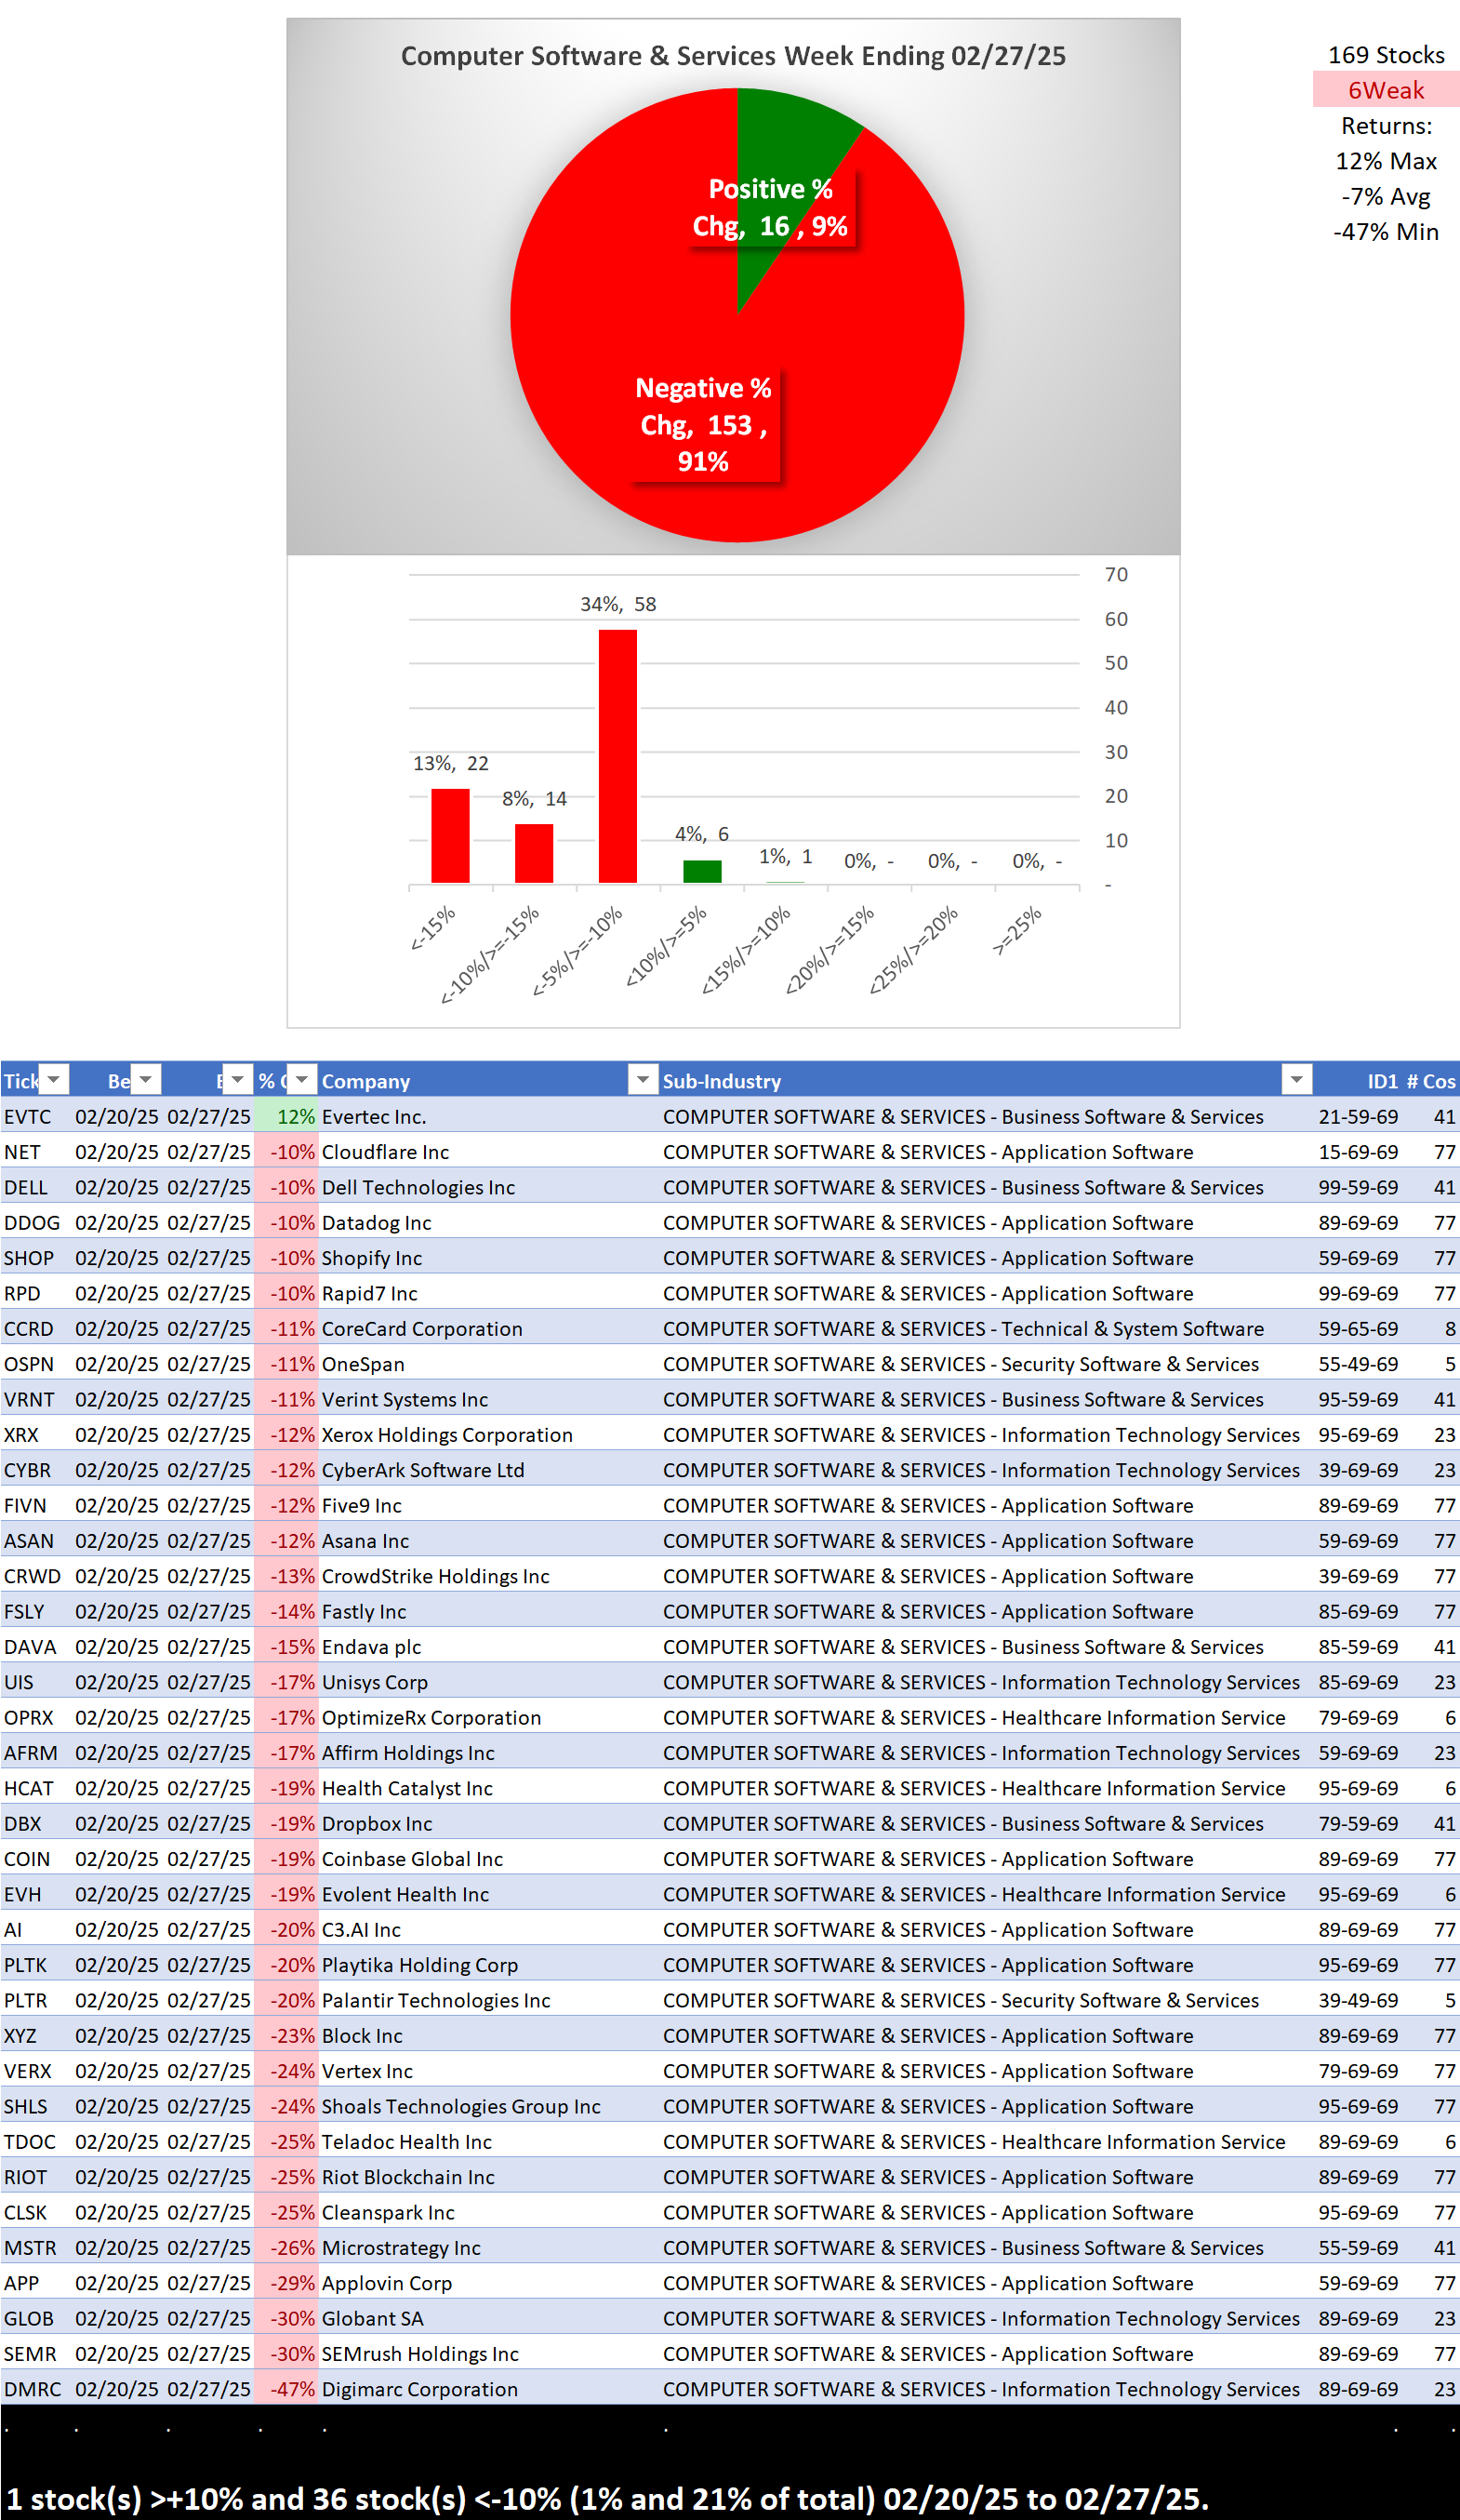The width and height of the screenshot is (1460, 2520).
Task: Click the green 12% change cell for Evertec
Action: pyautogui.click(x=286, y=1116)
